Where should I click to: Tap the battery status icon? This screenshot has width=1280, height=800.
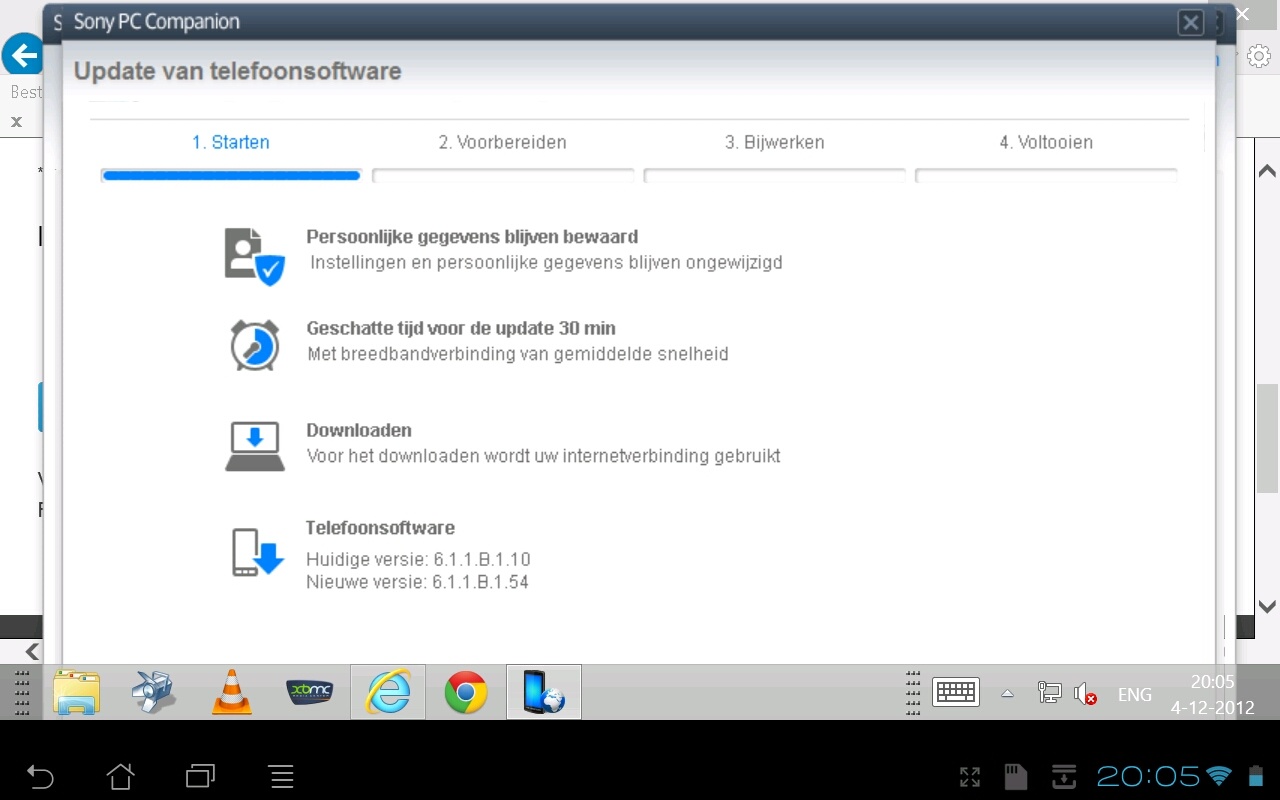tap(1255, 776)
